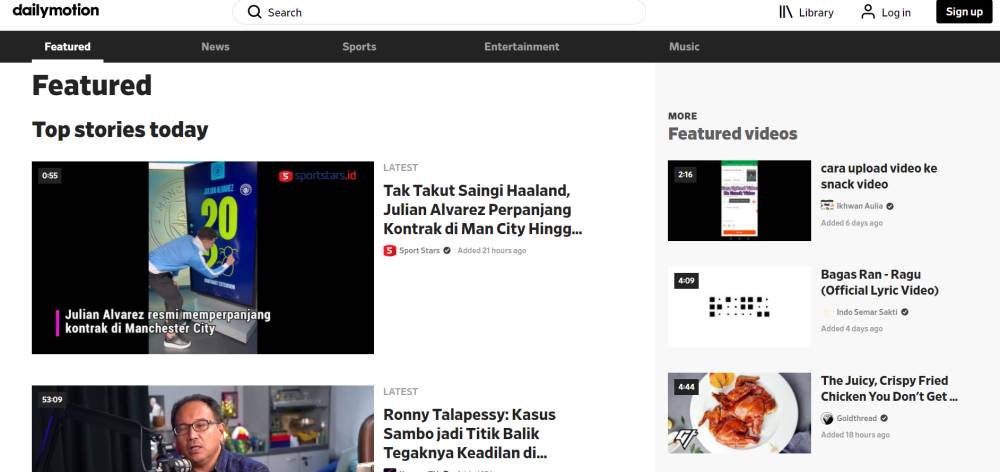This screenshot has height=472, width=1000.
Task: Open the Library icon
Action: click(x=786, y=12)
